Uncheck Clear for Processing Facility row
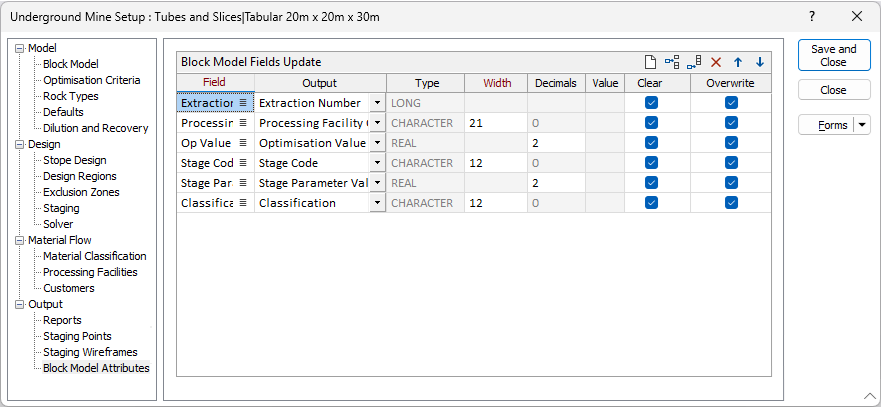 pyautogui.click(x=652, y=122)
